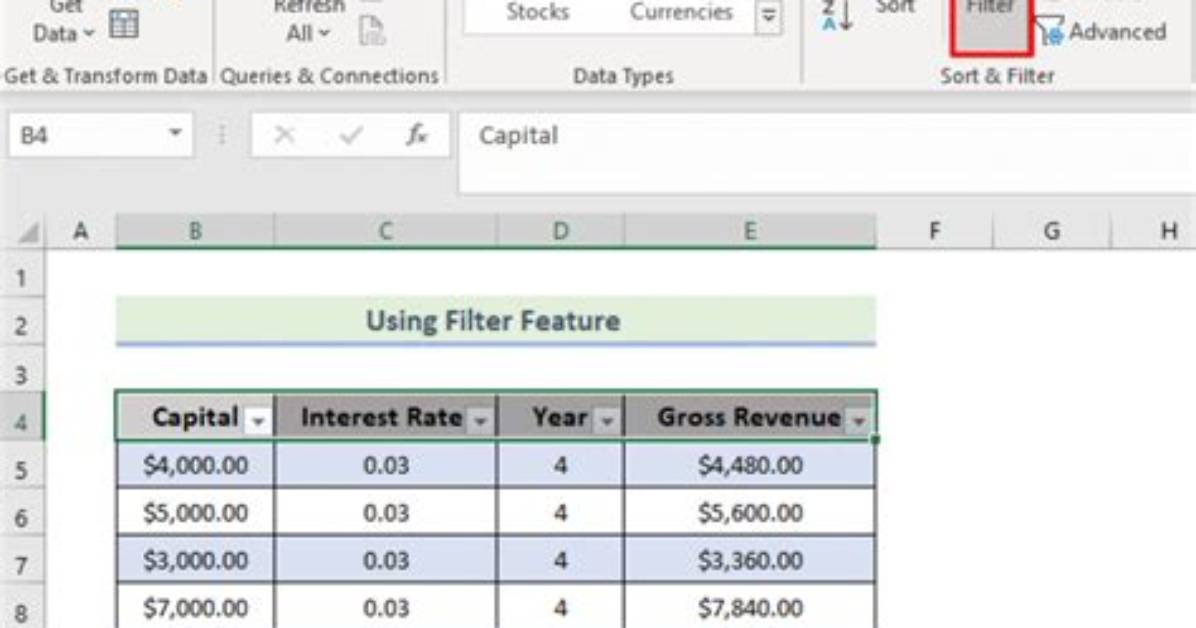The height and width of the screenshot is (628, 1196).
Task: Click the Enter checkmark formula bar icon
Action: point(351,135)
